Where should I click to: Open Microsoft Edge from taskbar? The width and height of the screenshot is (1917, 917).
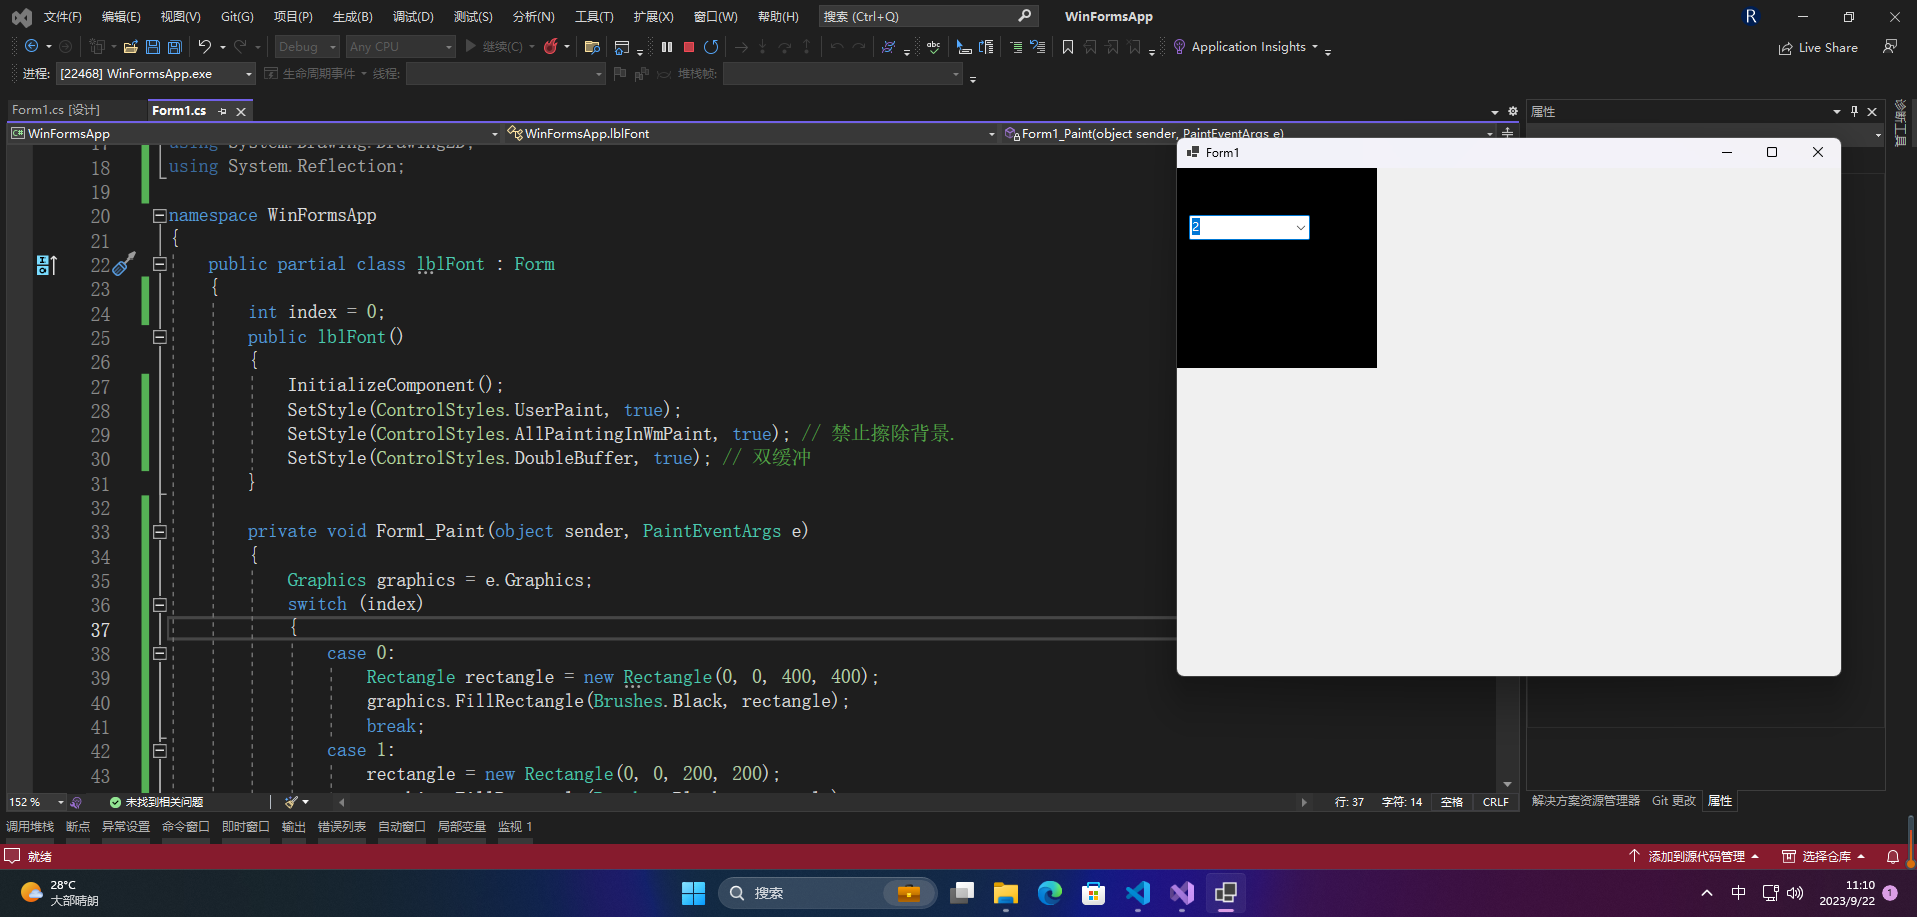[1050, 893]
